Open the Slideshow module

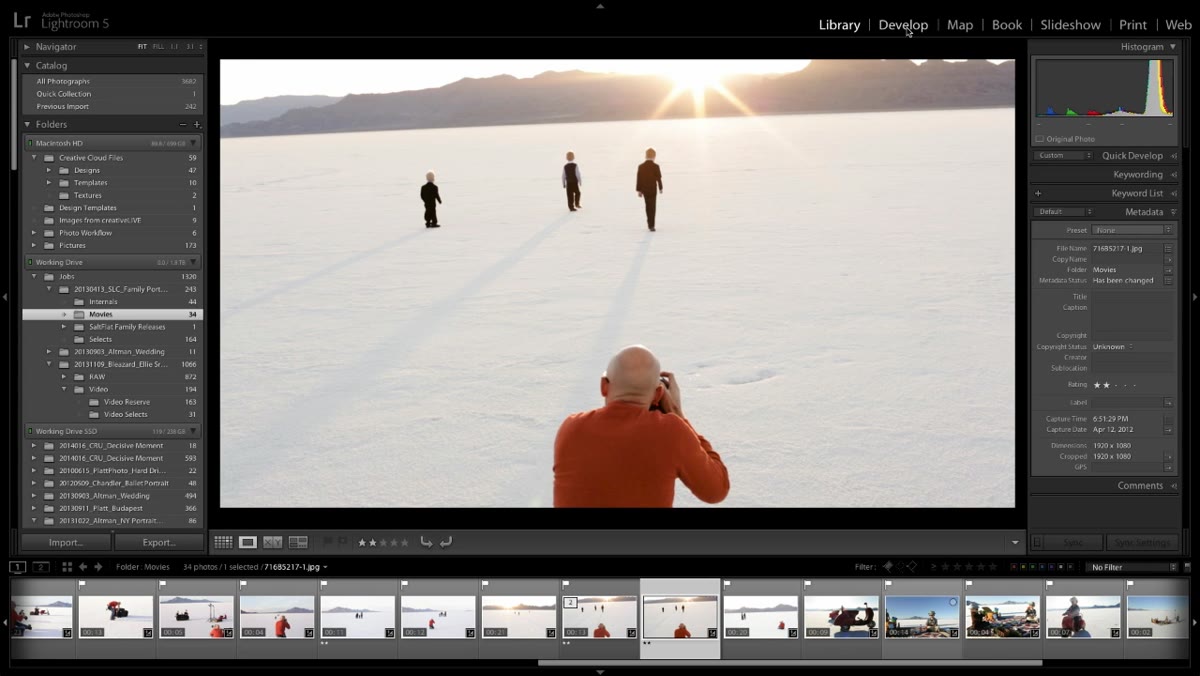point(1070,25)
